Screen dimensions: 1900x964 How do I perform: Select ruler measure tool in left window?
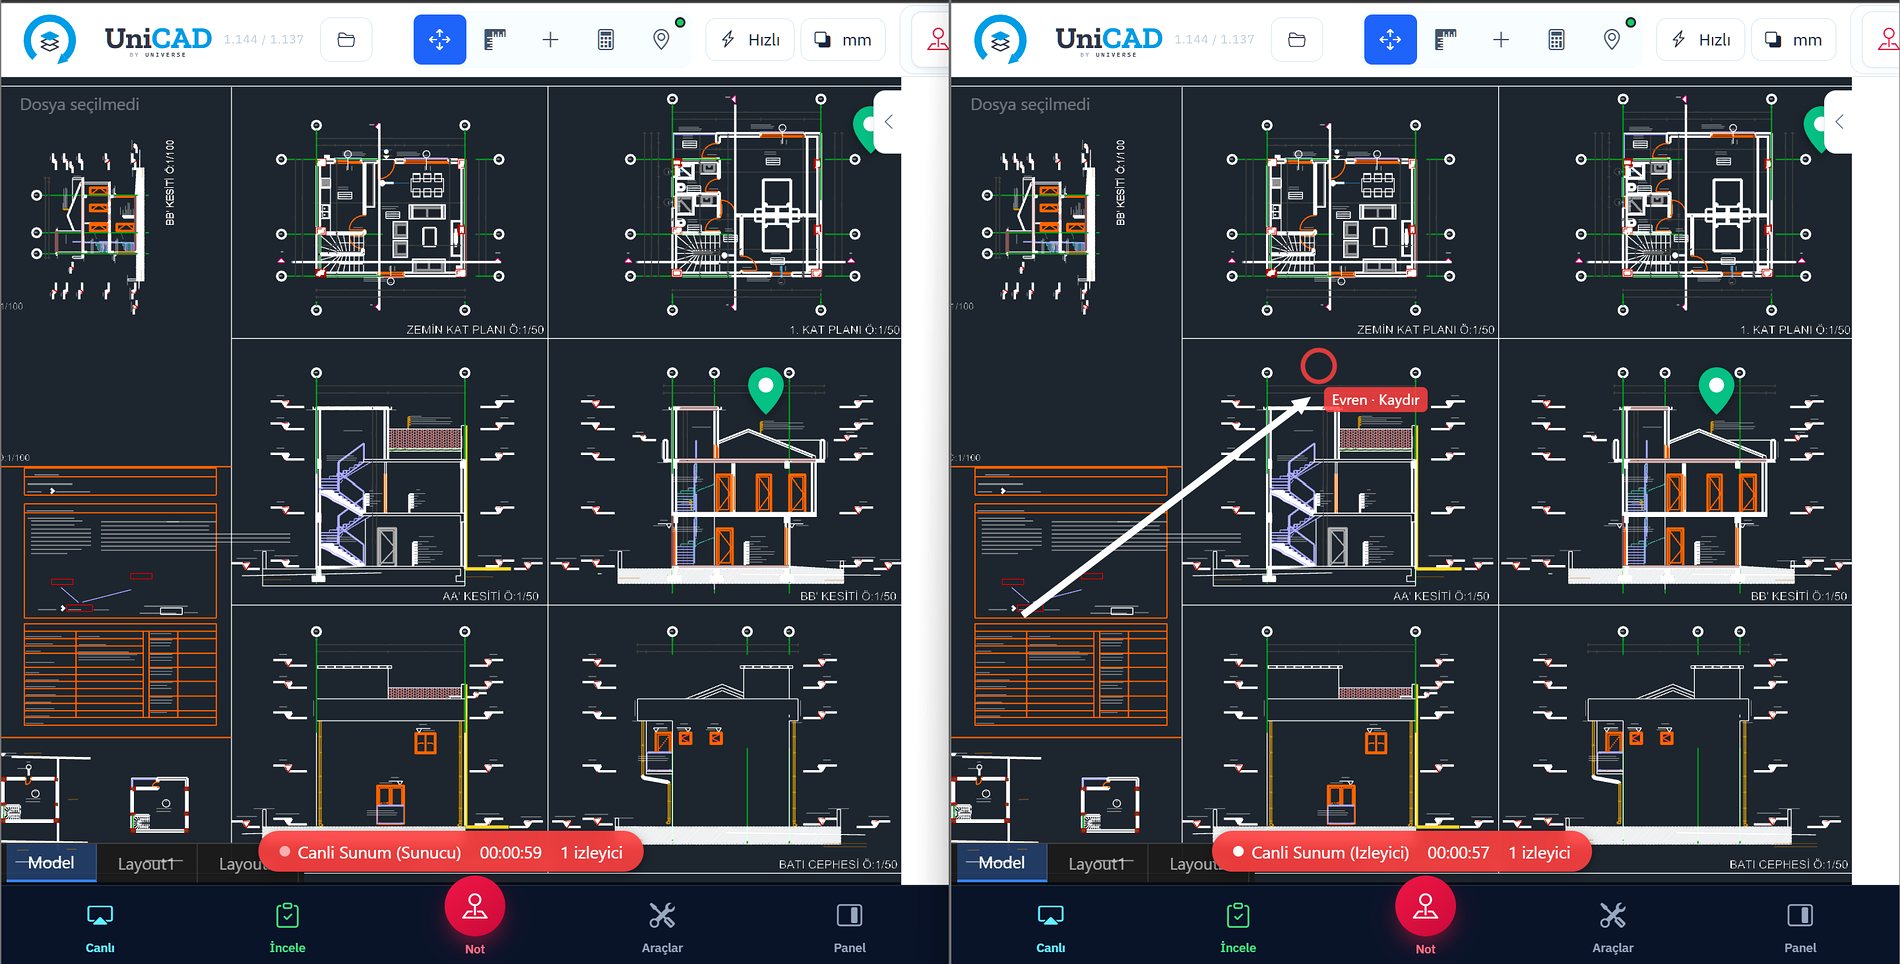495,40
